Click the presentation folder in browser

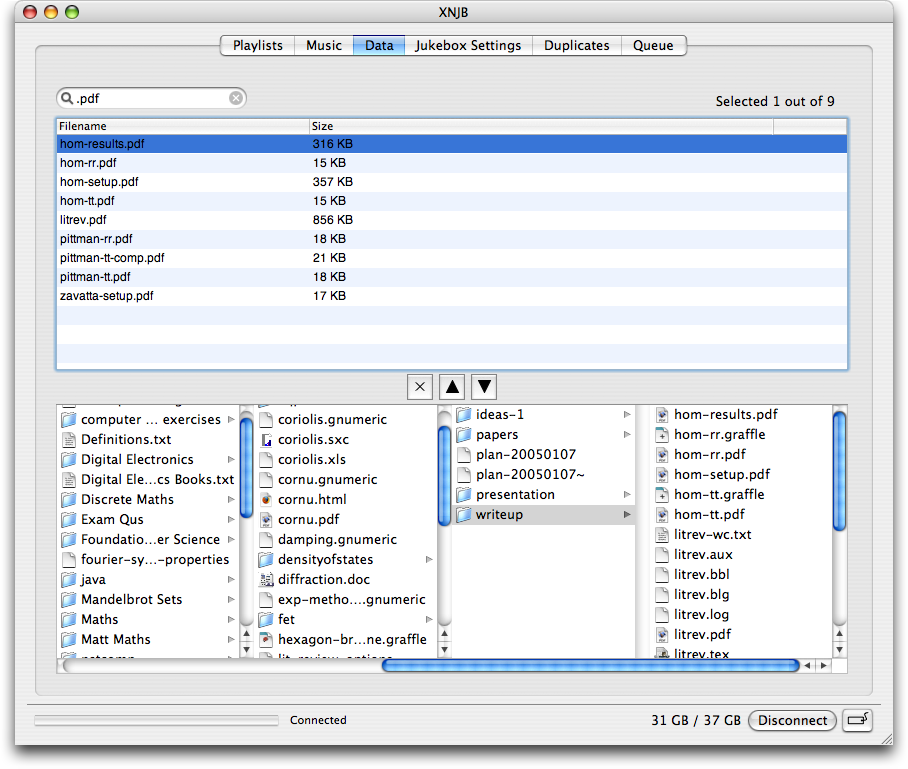515,495
